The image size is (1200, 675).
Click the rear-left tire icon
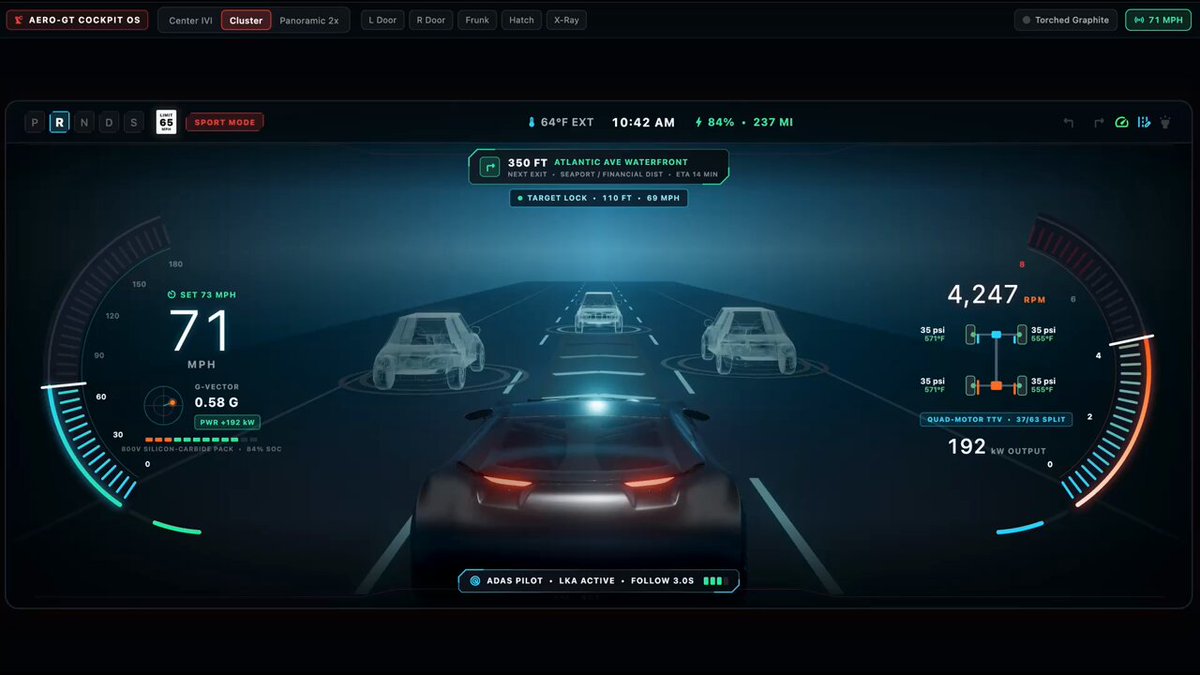pyautogui.click(x=970, y=385)
